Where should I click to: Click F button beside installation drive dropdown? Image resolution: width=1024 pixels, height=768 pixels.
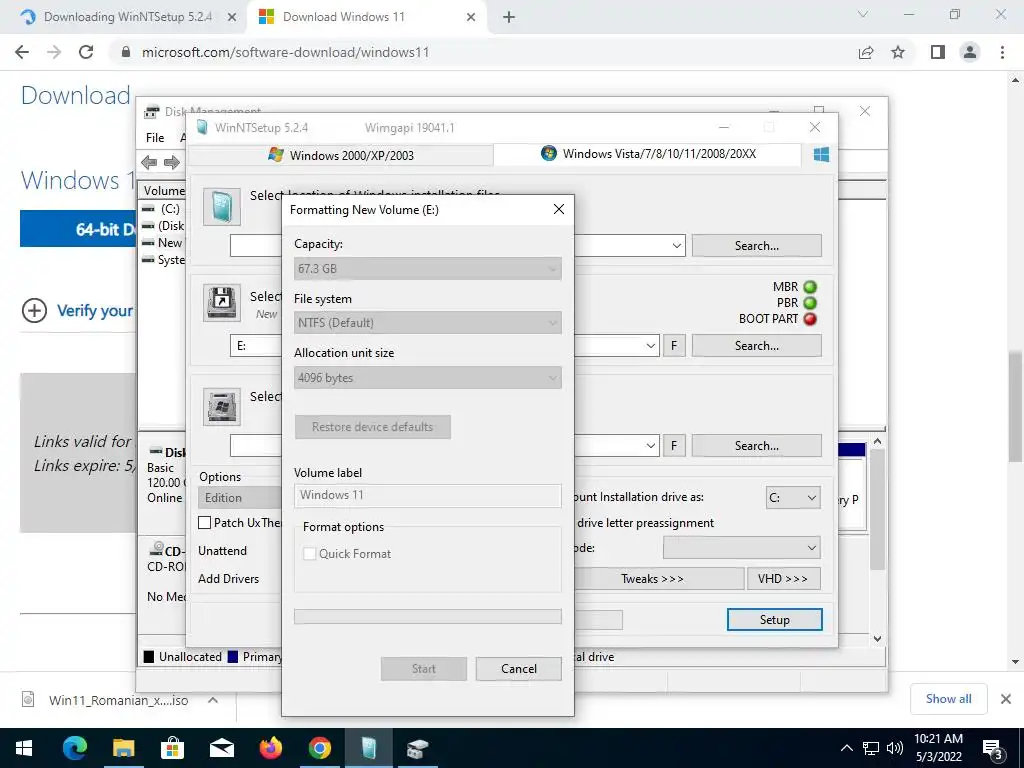click(674, 445)
